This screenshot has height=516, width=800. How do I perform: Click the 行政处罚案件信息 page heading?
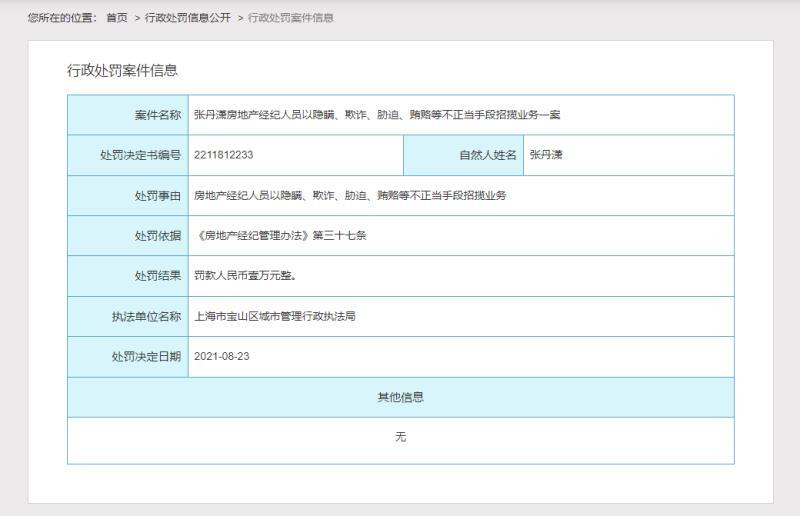(122, 70)
